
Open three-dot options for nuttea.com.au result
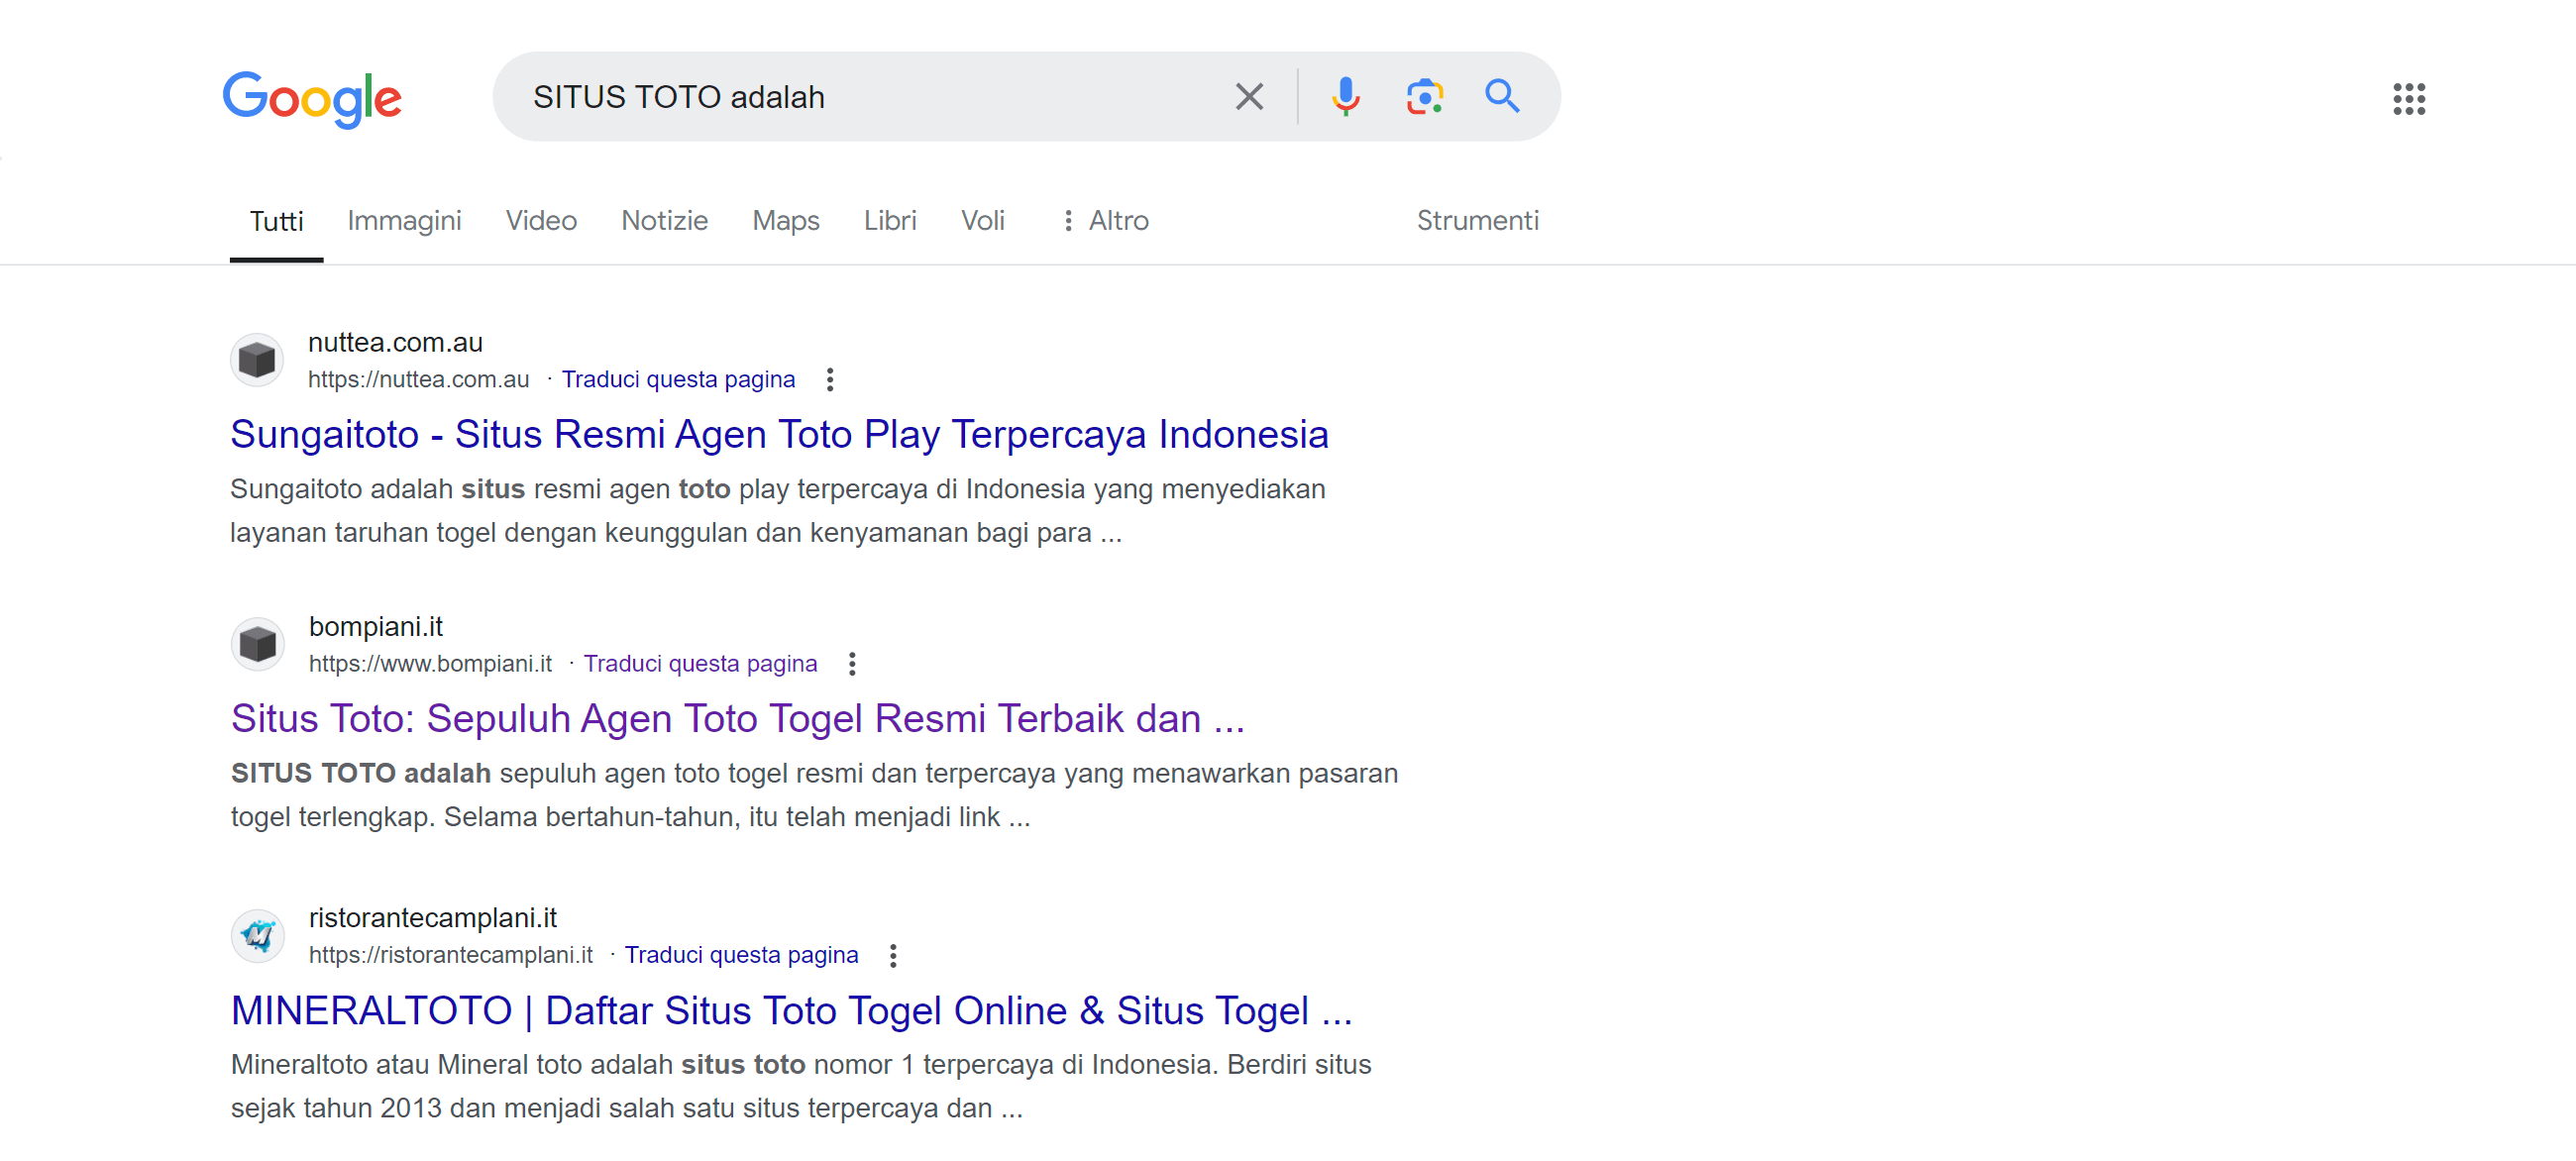coord(830,379)
